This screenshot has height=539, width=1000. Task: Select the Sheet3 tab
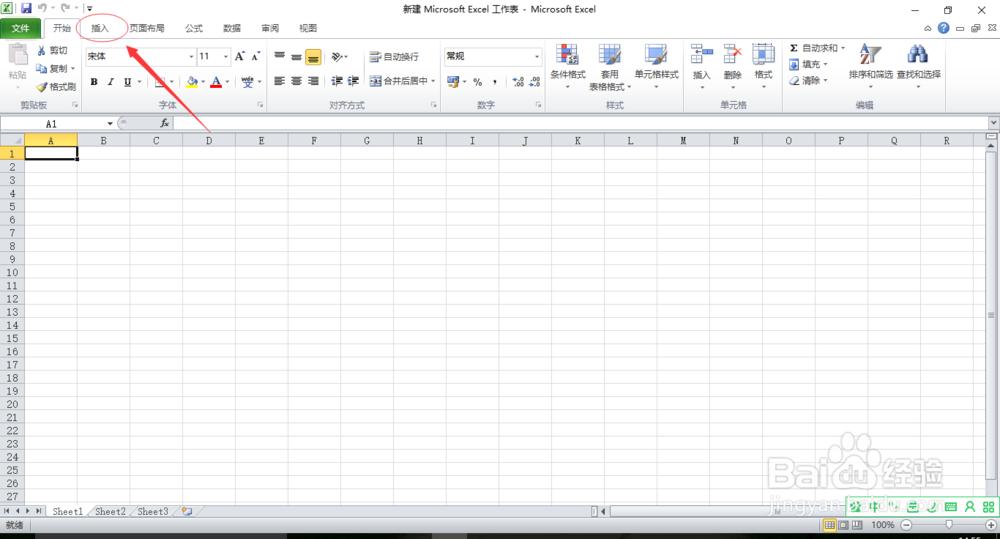(153, 512)
